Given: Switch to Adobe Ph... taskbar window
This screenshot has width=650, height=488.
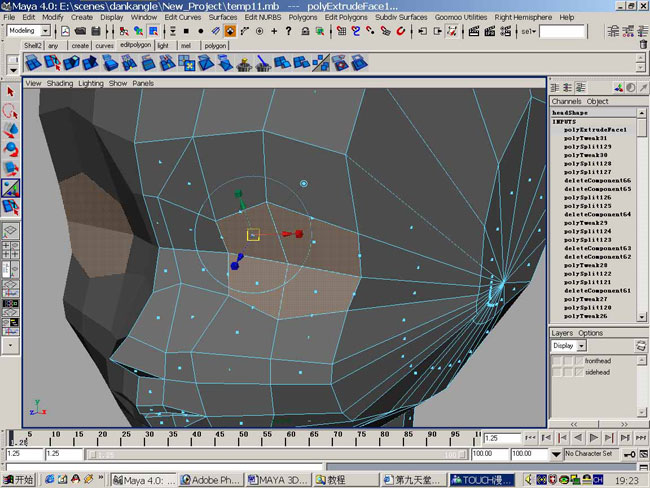Looking at the screenshot, I should click(x=211, y=480).
